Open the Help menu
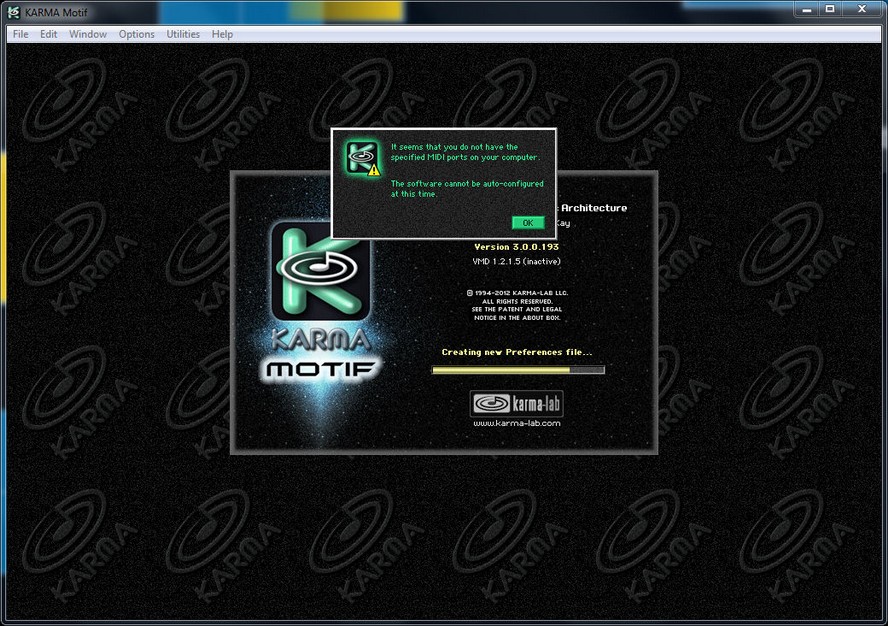Image resolution: width=888 pixels, height=626 pixels. [223, 34]
